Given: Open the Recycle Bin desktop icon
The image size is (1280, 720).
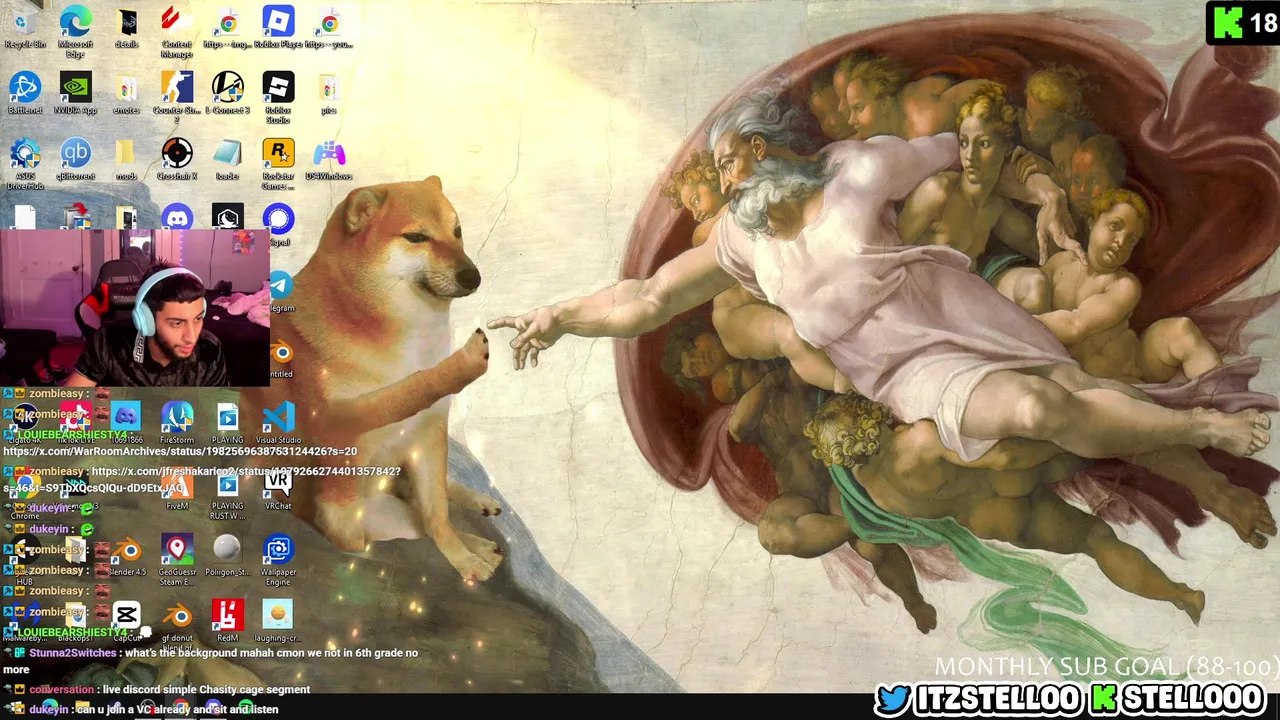Looking at the screenshot, I should (x=25, y=27).
